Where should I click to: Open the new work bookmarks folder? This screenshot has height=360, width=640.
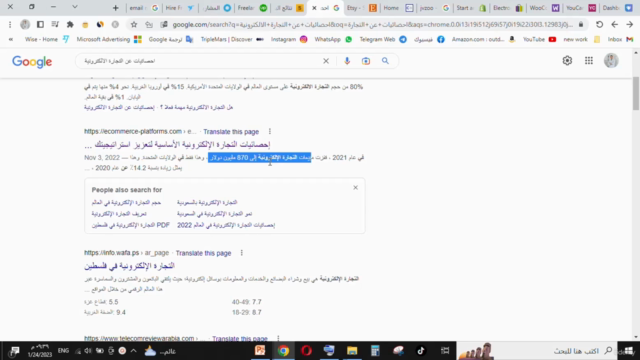[x=582, y=39]
